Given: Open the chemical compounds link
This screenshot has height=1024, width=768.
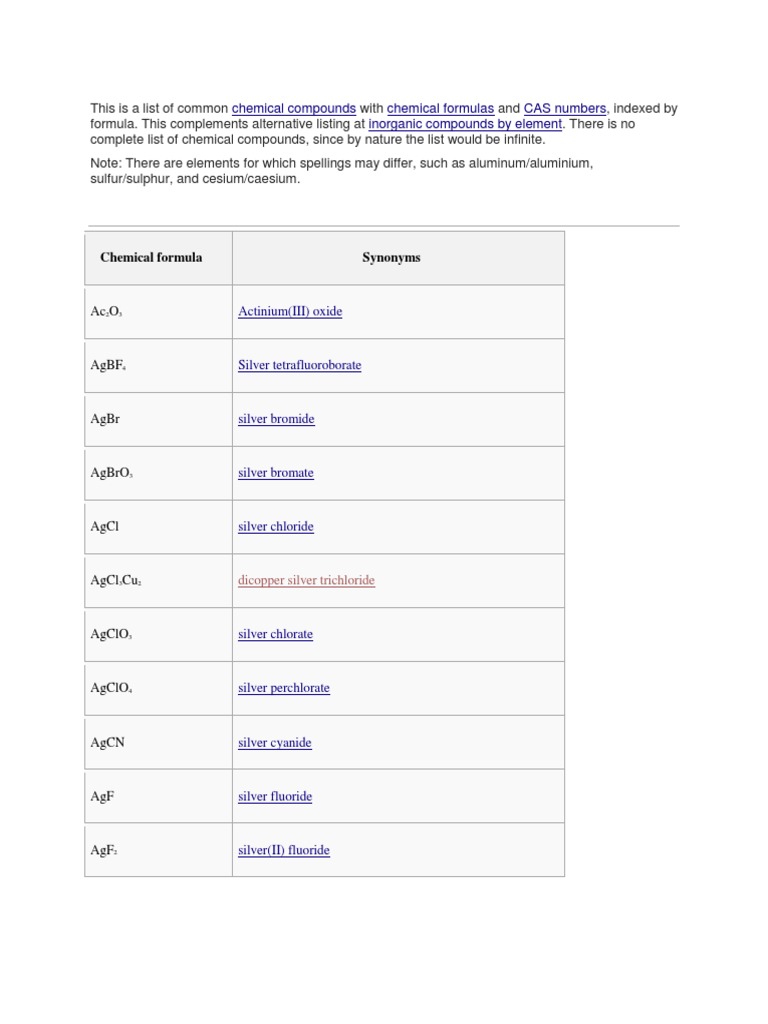Looking at the screenshot, I should pyautogui.click(x=294, y=108).
